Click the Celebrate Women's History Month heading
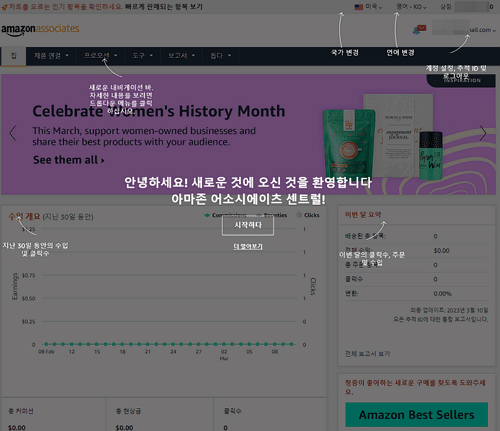500x431 pixels. pyautogui.click(x=159, y=111)
